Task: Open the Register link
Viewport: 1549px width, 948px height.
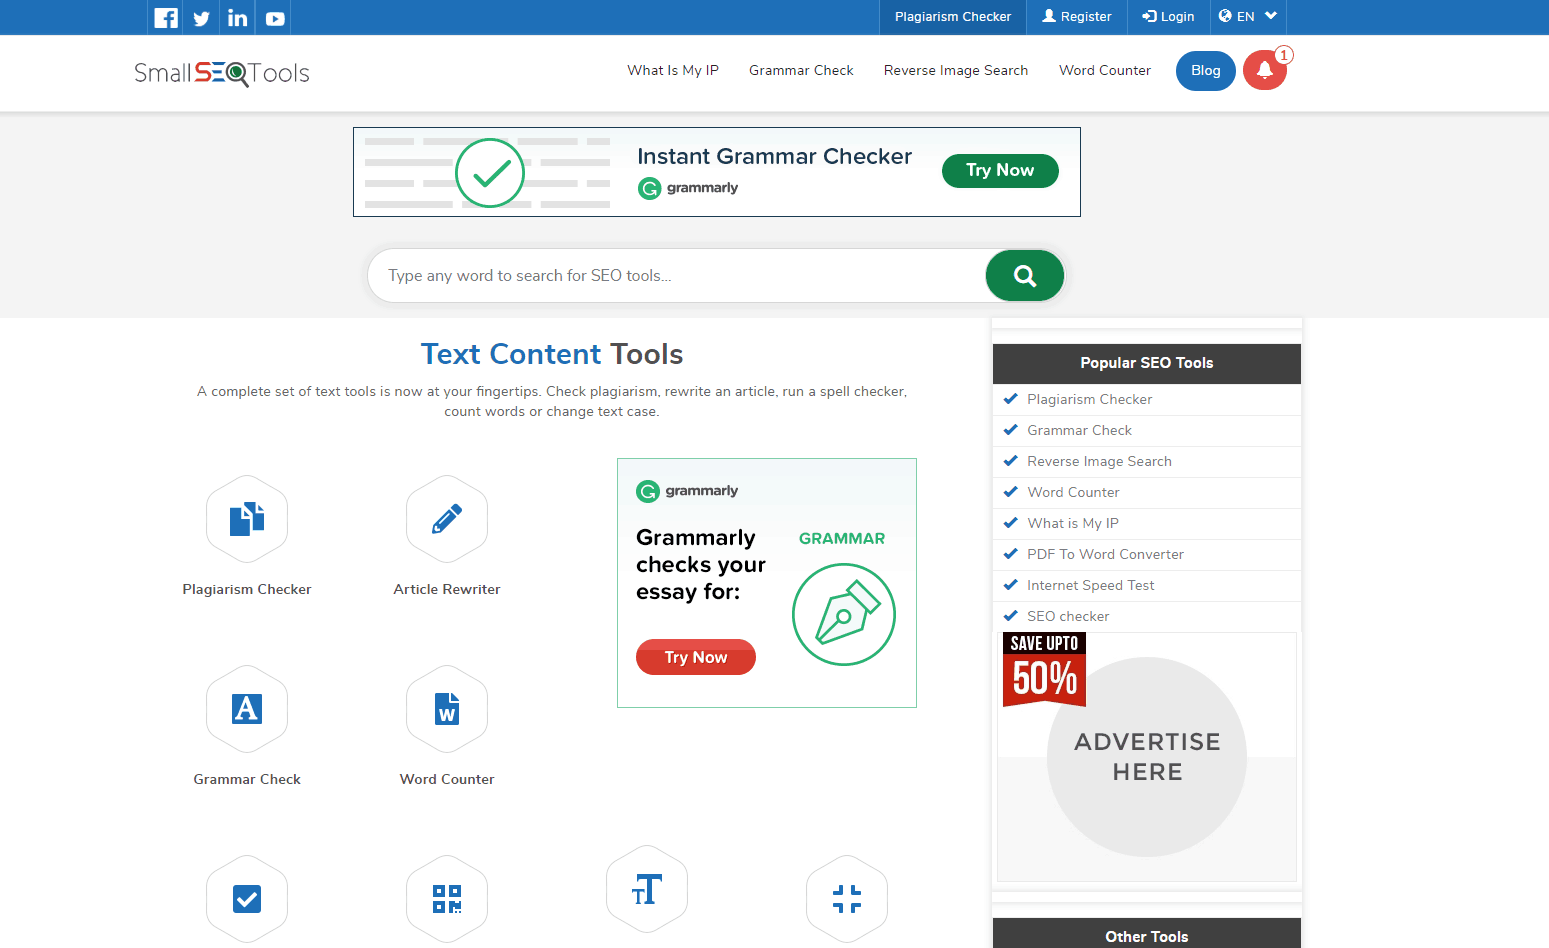Action: tap(1077, 17)
